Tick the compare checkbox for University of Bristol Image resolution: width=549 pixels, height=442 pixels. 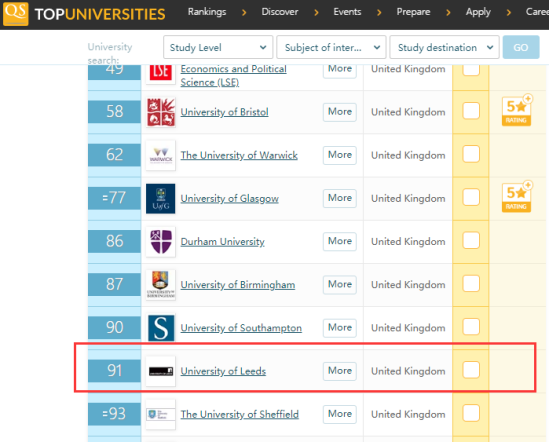pos(471,111)
